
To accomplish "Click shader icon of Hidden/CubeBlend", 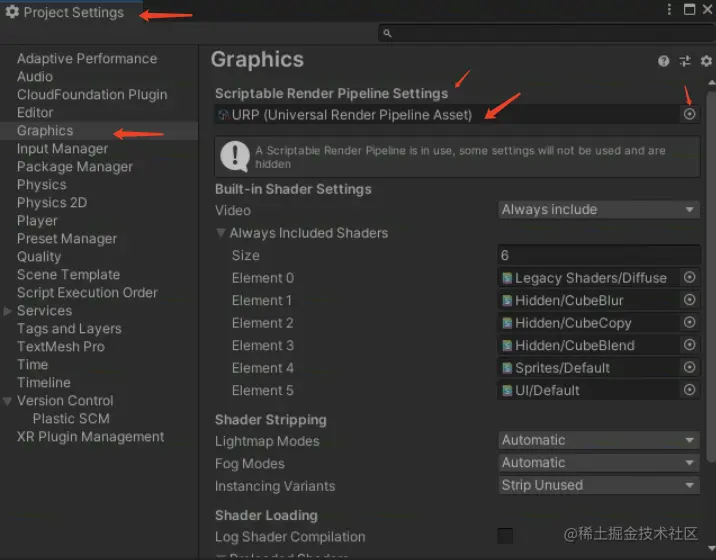I will (507, 346).
